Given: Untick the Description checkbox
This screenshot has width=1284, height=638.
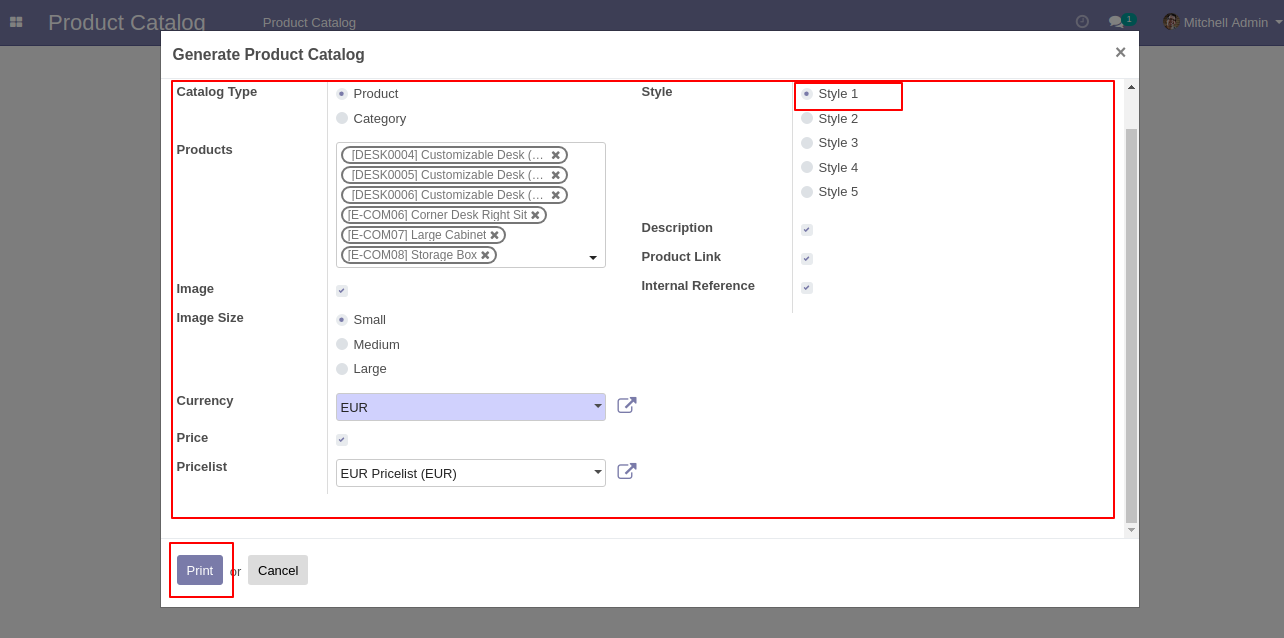Looking at the screenshot, I should point(807,230).
